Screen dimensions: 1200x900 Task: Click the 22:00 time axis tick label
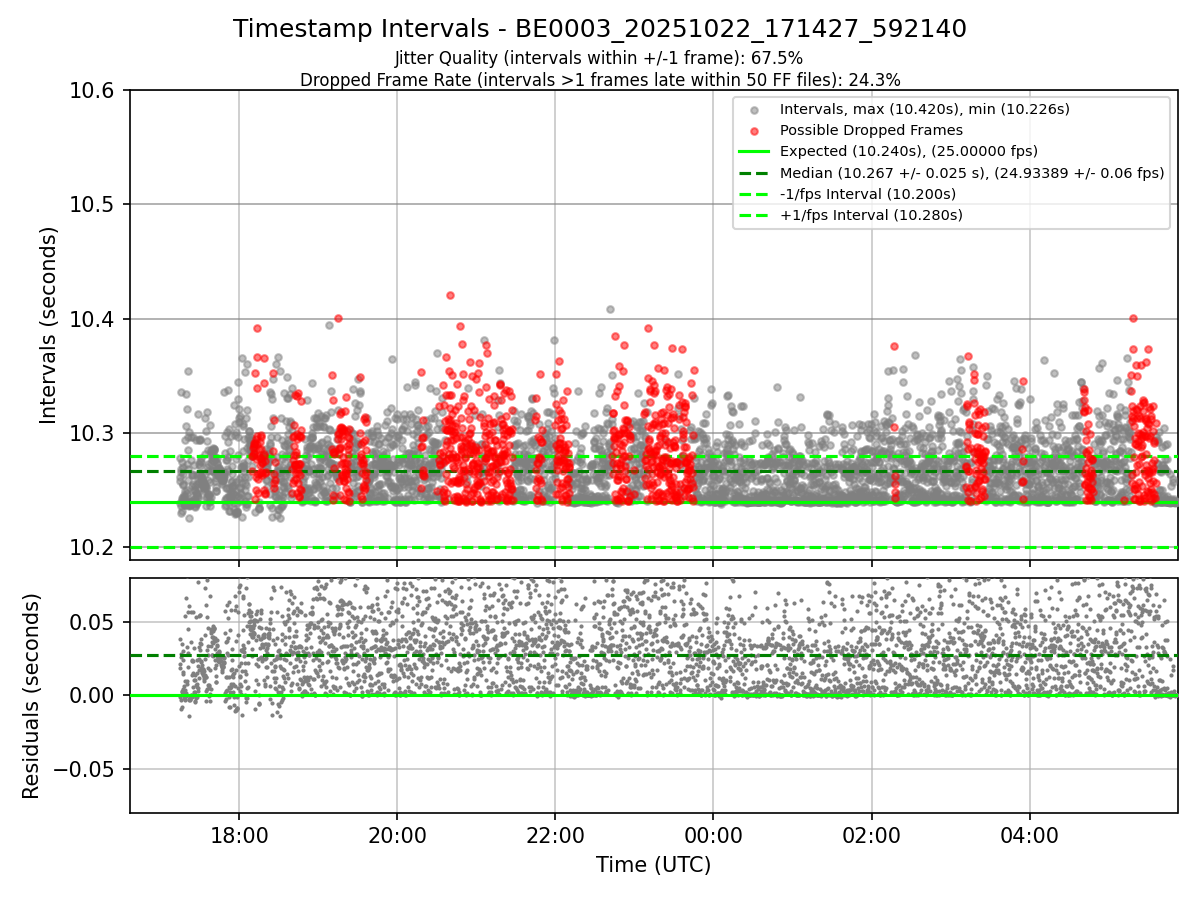[555, 835]
